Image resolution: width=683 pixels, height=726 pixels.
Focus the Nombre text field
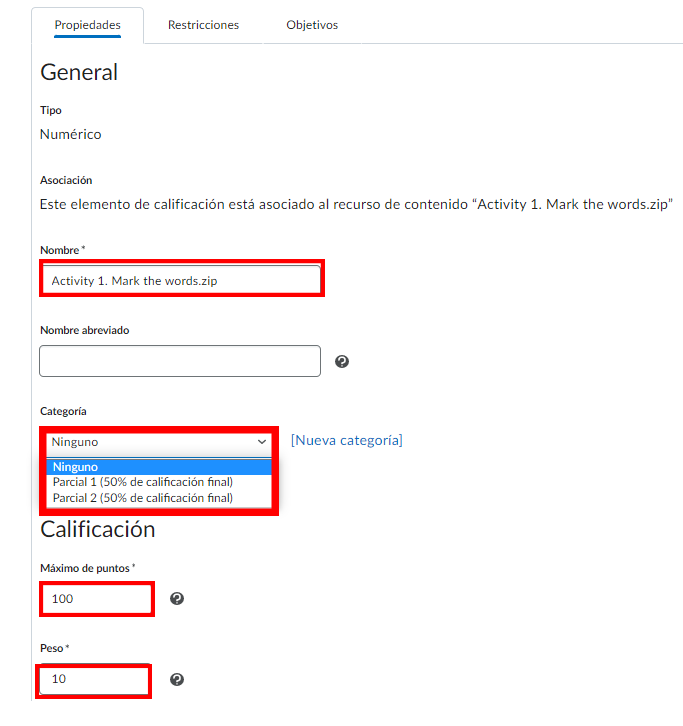(181, 281)
